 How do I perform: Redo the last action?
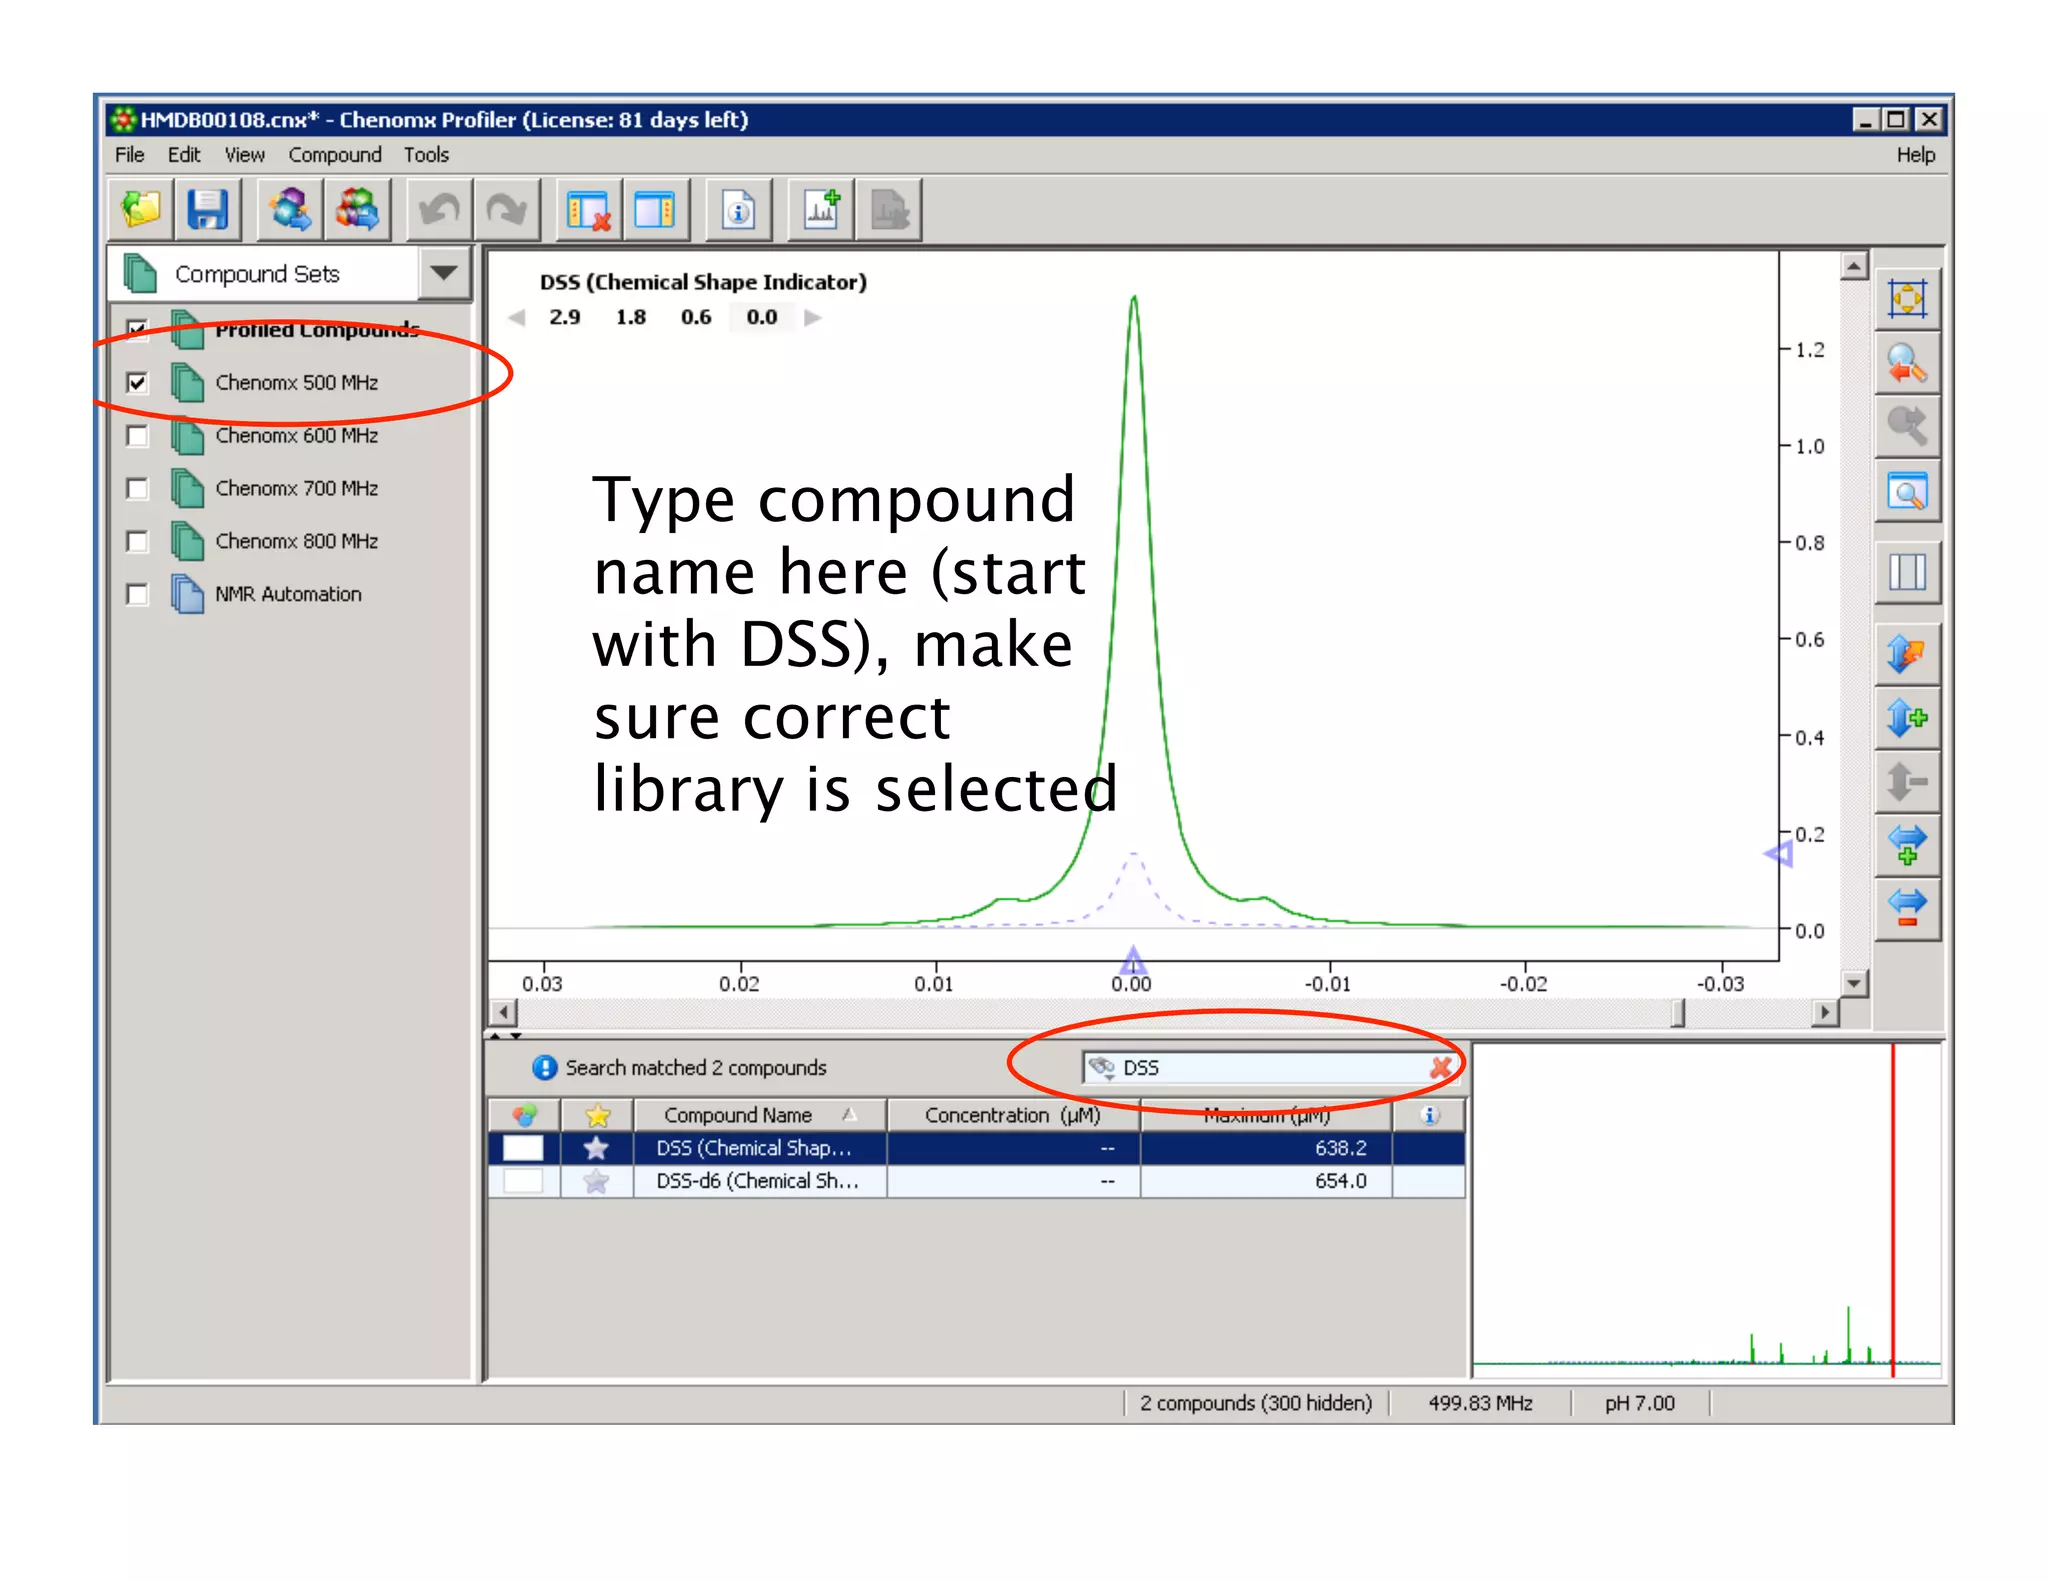506,210
